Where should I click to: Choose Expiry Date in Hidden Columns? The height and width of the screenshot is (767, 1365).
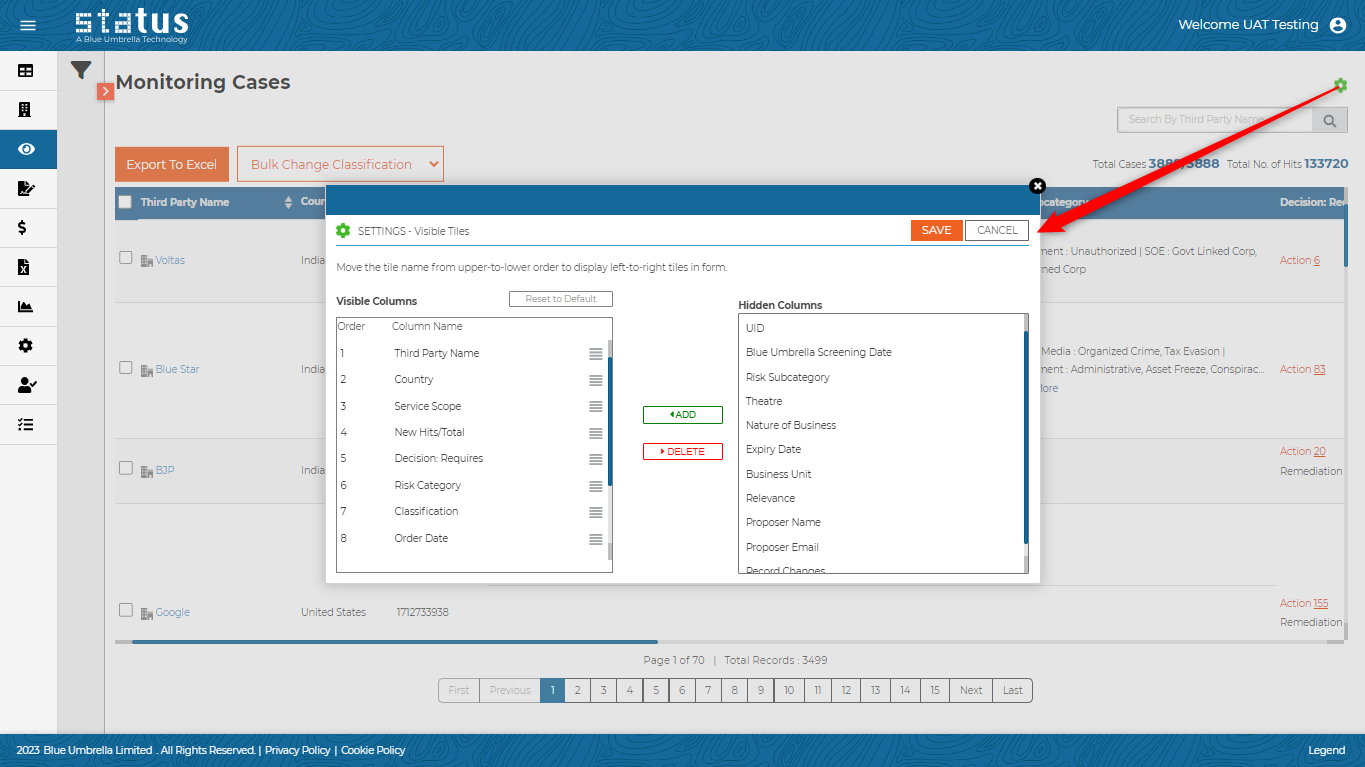pos(773,450)
